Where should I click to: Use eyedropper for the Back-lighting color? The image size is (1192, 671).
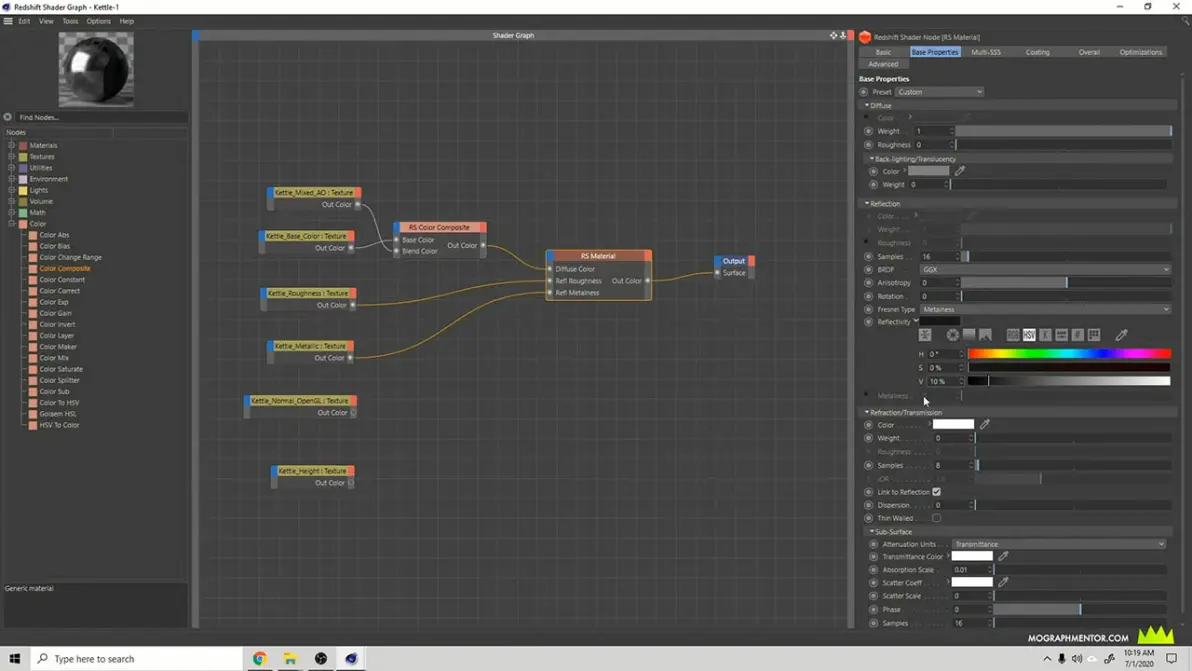959,171
